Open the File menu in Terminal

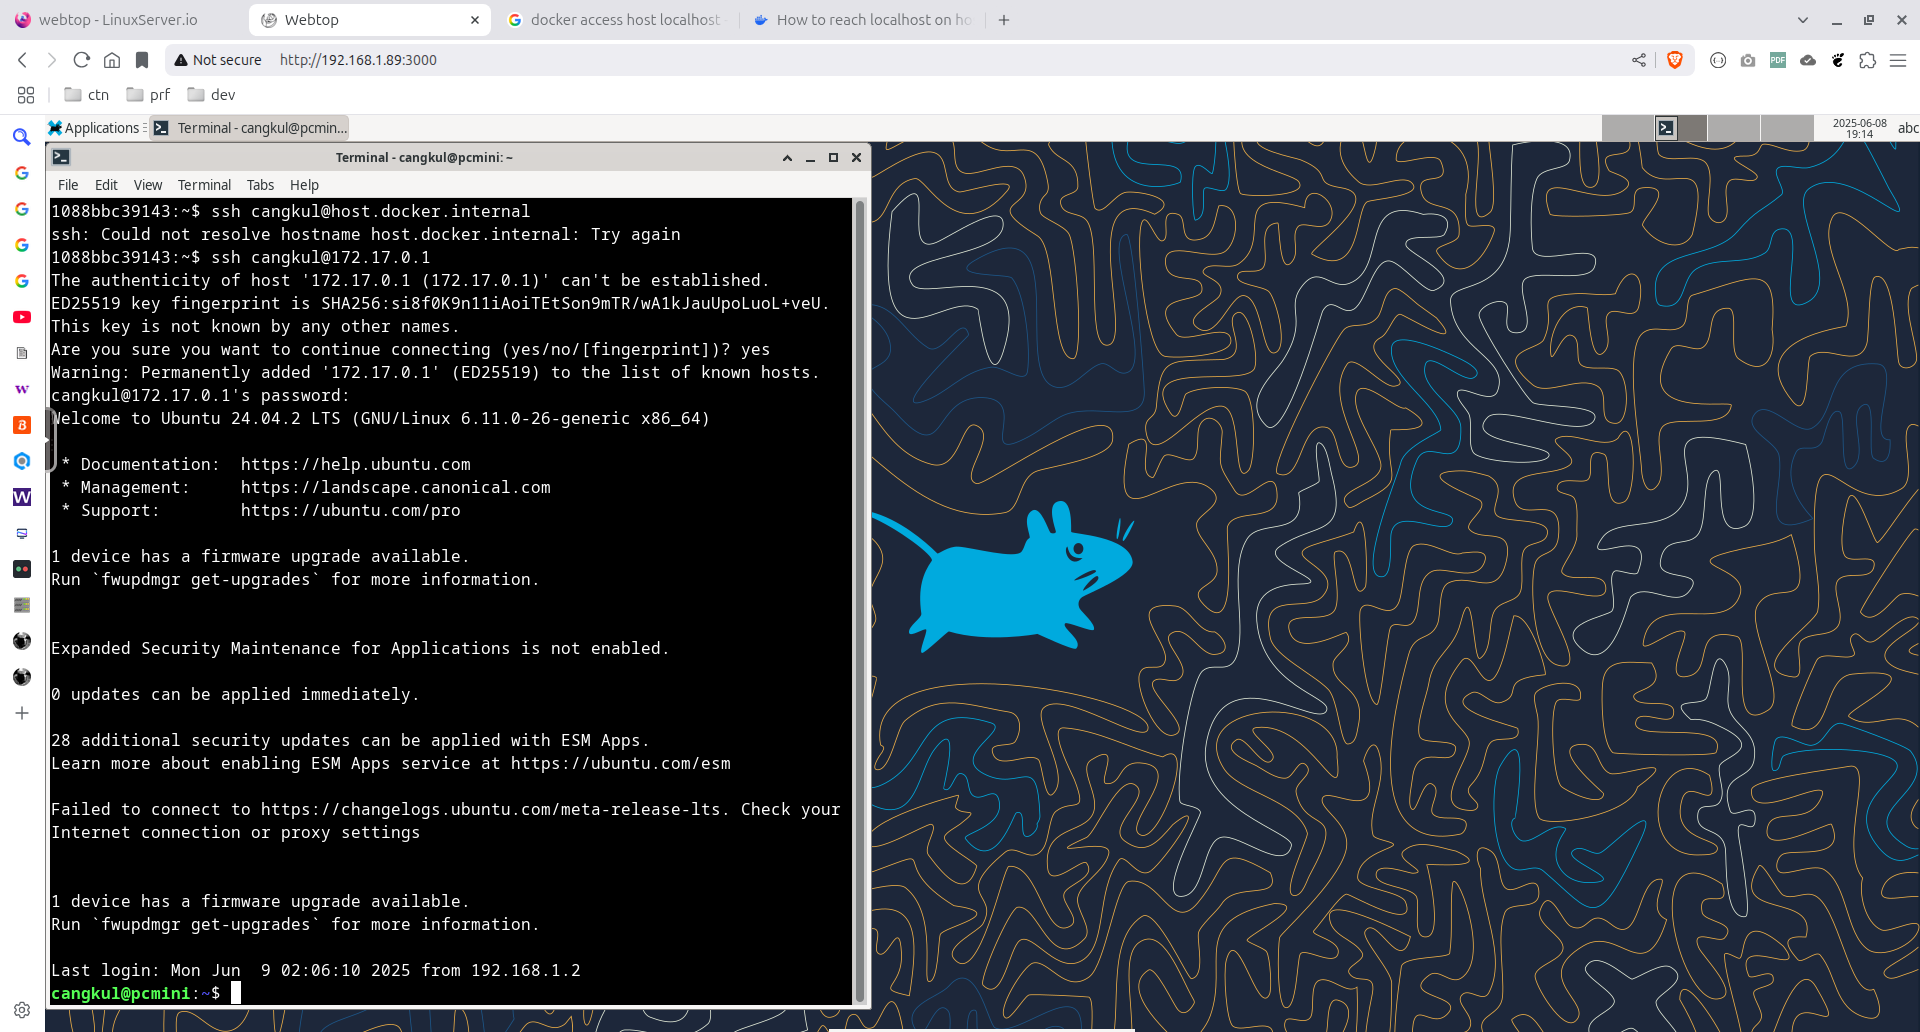68,185
